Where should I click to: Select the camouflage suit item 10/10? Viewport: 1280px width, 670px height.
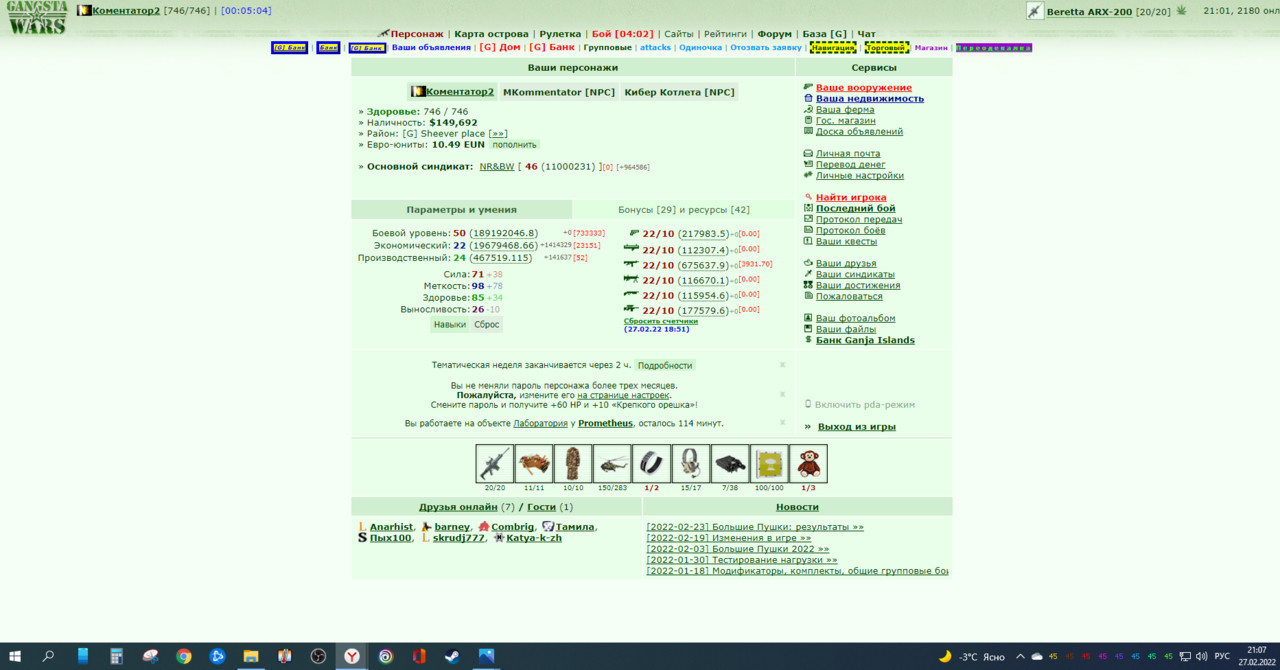[573, 464]
